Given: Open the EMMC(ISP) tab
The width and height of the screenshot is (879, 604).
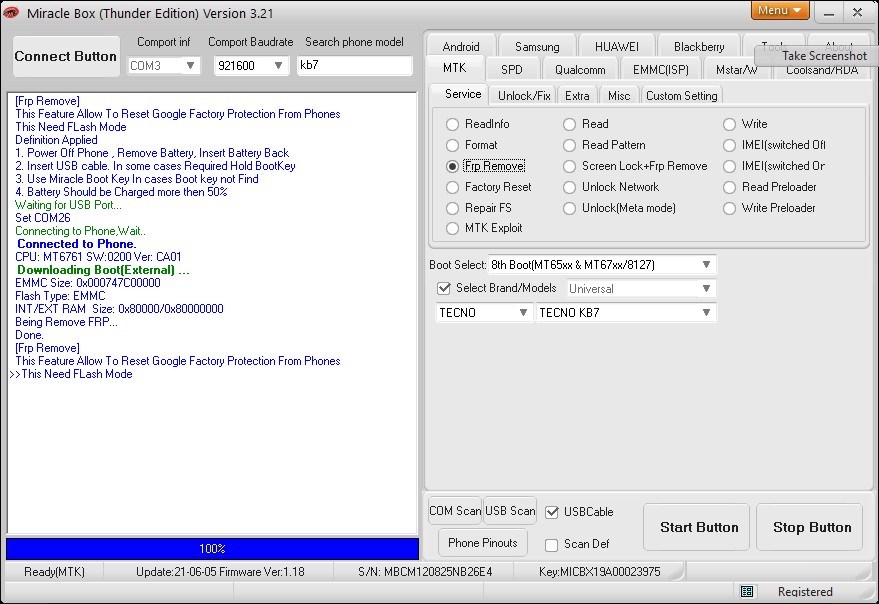Looking at the screenshot, I should click(x=660, y=70).
